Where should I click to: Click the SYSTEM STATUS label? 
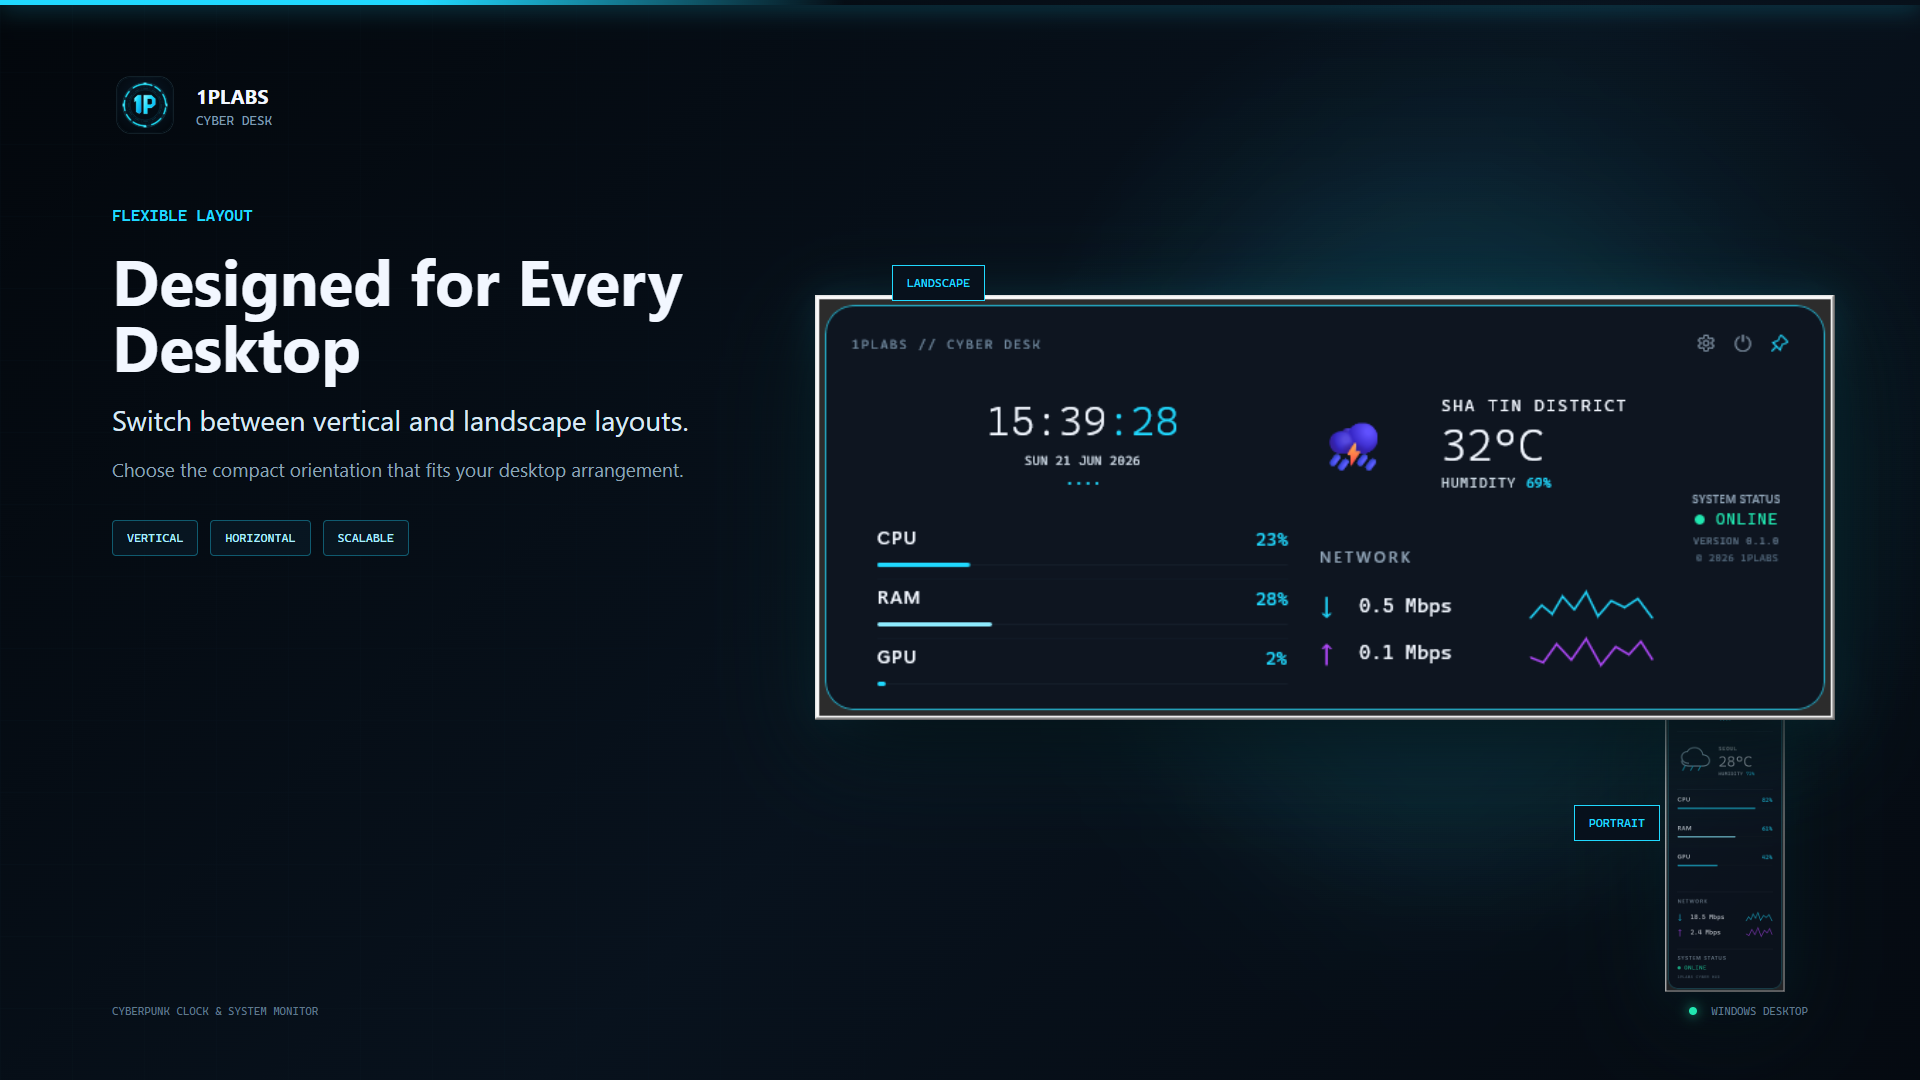[x=1736, y=499]
